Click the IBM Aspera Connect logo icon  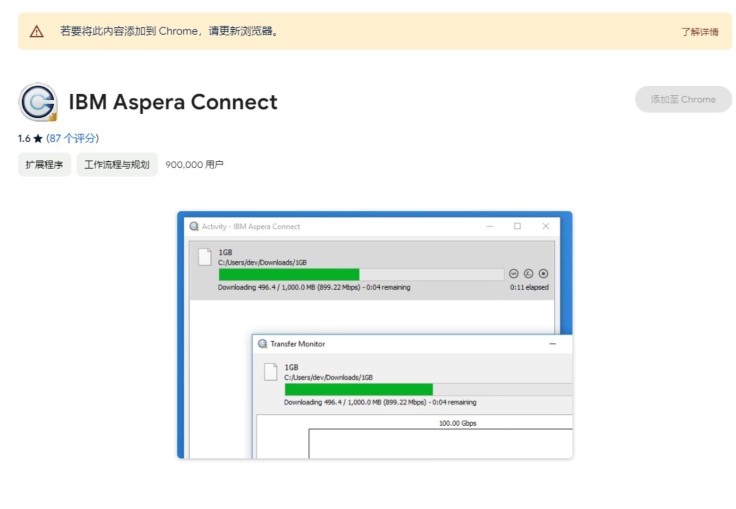coord(38,102)
